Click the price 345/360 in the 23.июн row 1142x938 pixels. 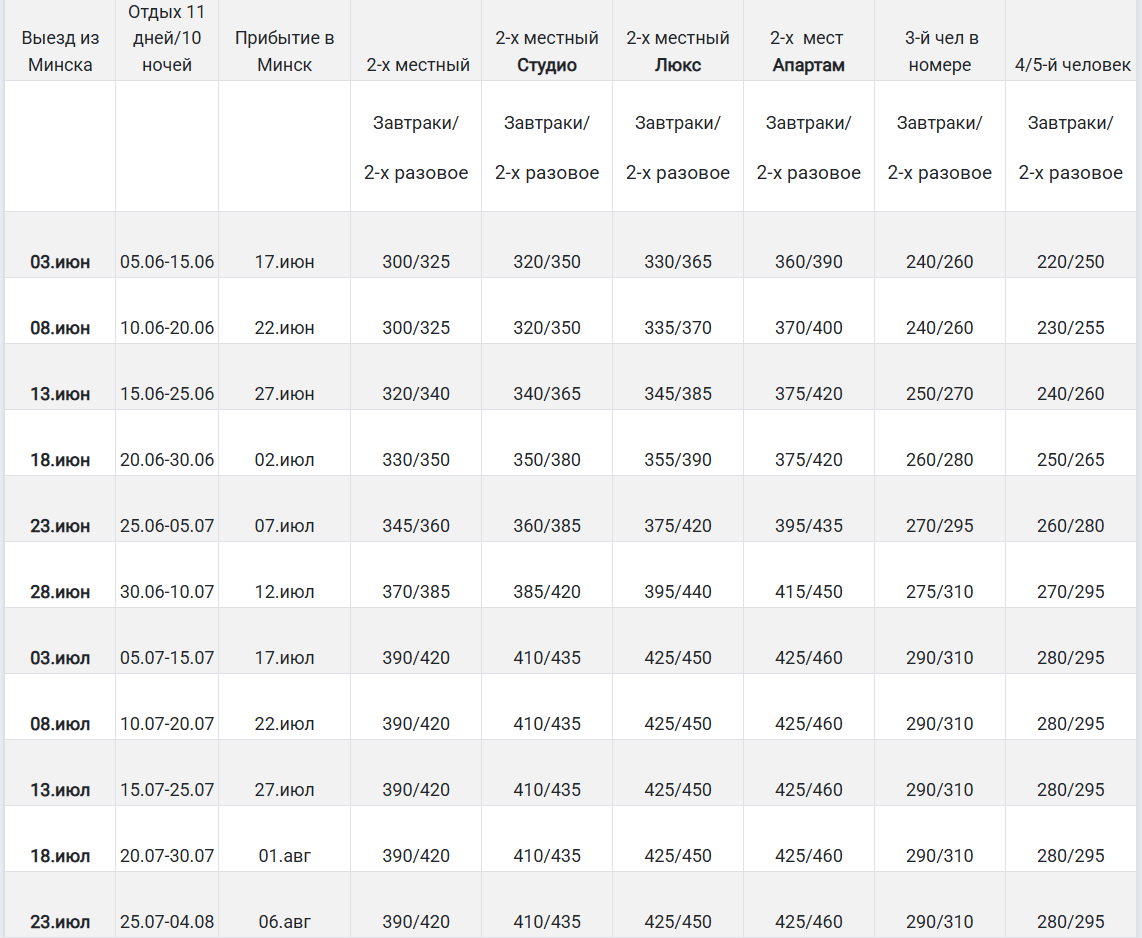[416, 526]
